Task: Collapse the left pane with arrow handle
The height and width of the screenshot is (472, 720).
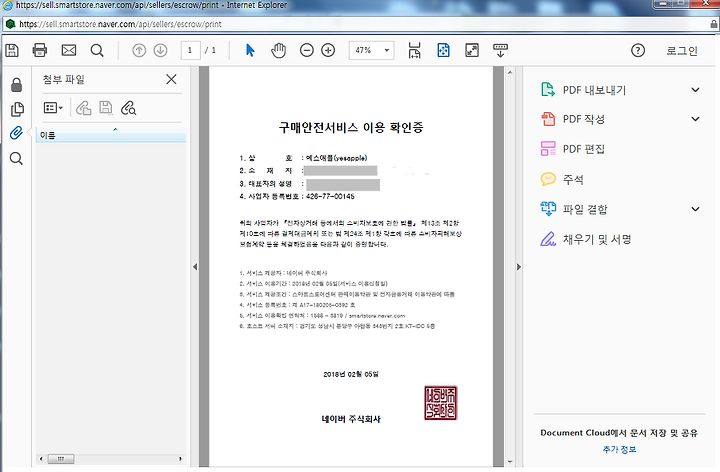Action: [x=195, y=267]
